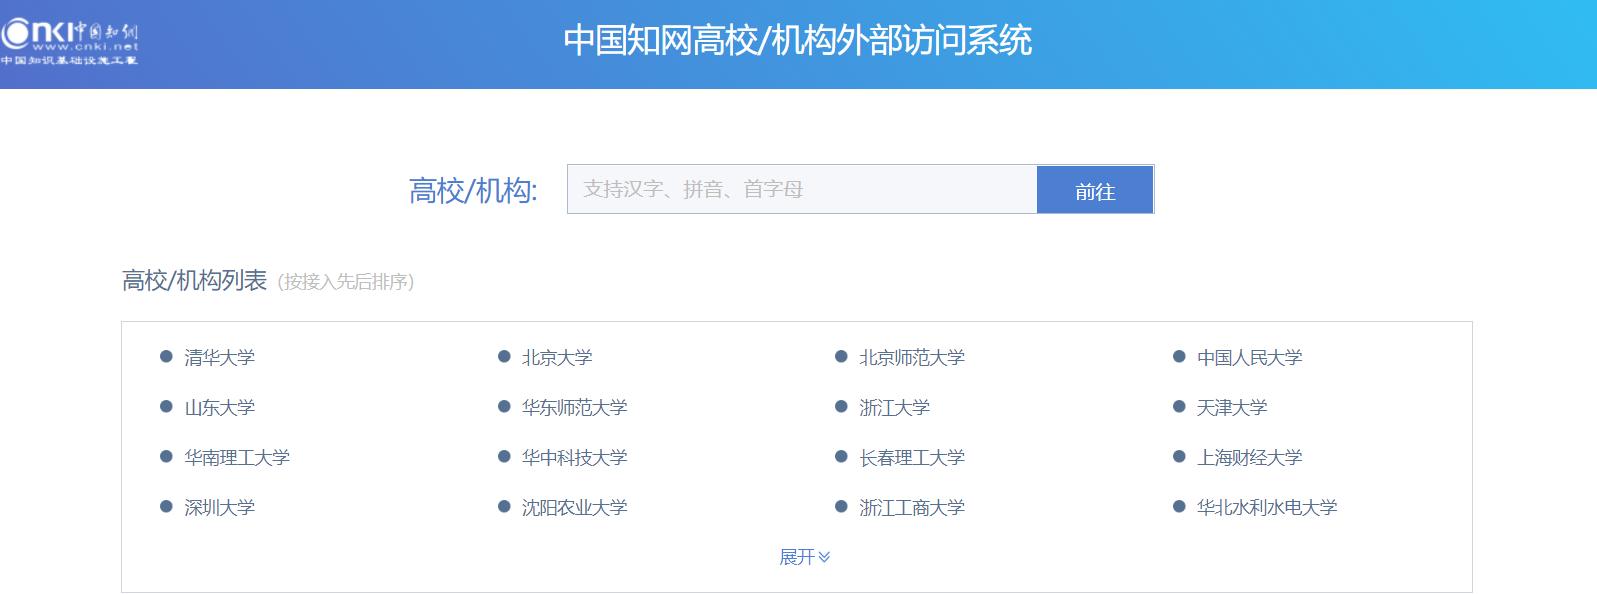Click the CNKI logo in header
This screenshot has height=594, width=1597.
70,43
